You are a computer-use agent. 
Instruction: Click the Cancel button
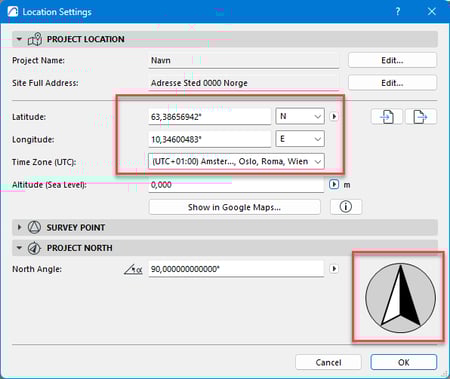(328, 362)
